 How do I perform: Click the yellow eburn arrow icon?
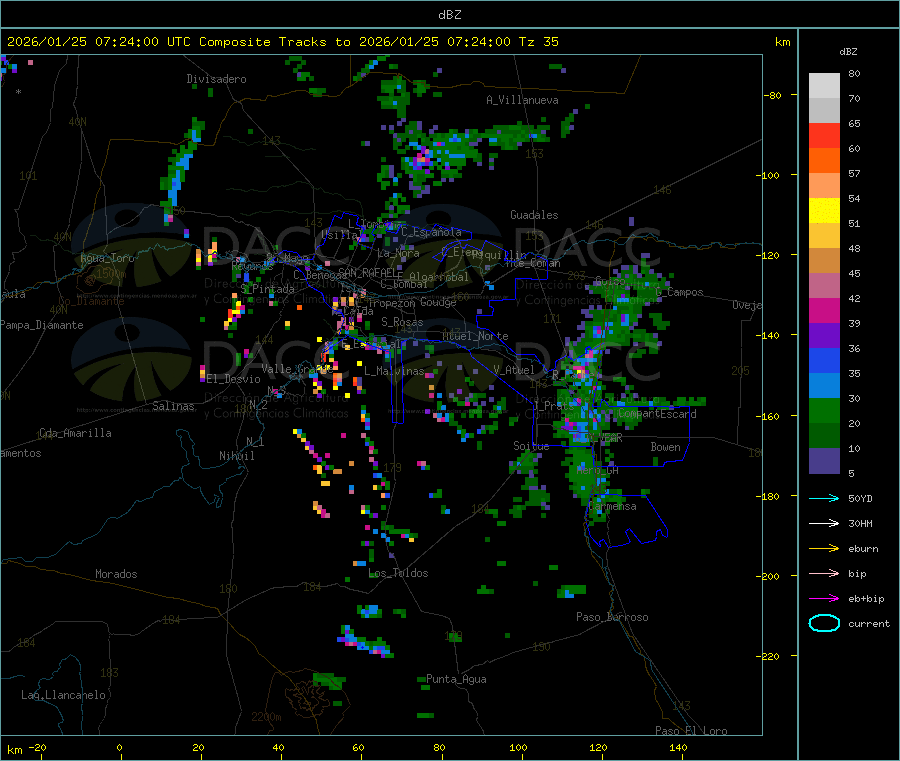pos(824,548)
